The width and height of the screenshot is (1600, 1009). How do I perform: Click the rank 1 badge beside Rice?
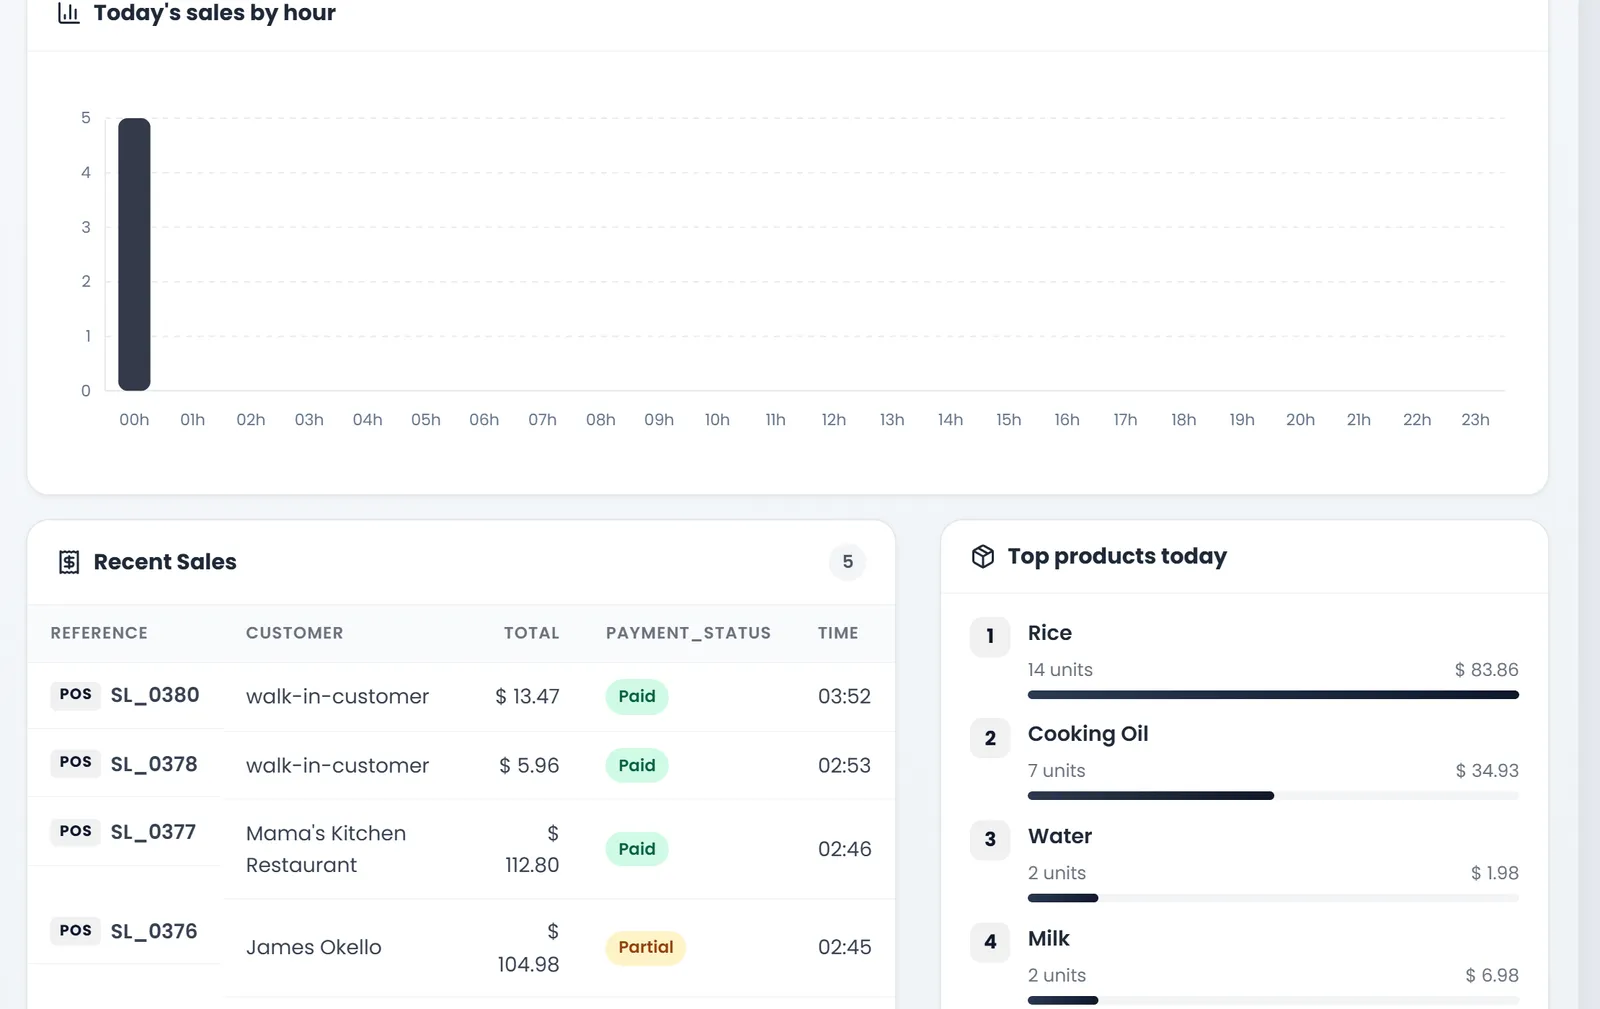pyautogui.click(x=990, y=636)
